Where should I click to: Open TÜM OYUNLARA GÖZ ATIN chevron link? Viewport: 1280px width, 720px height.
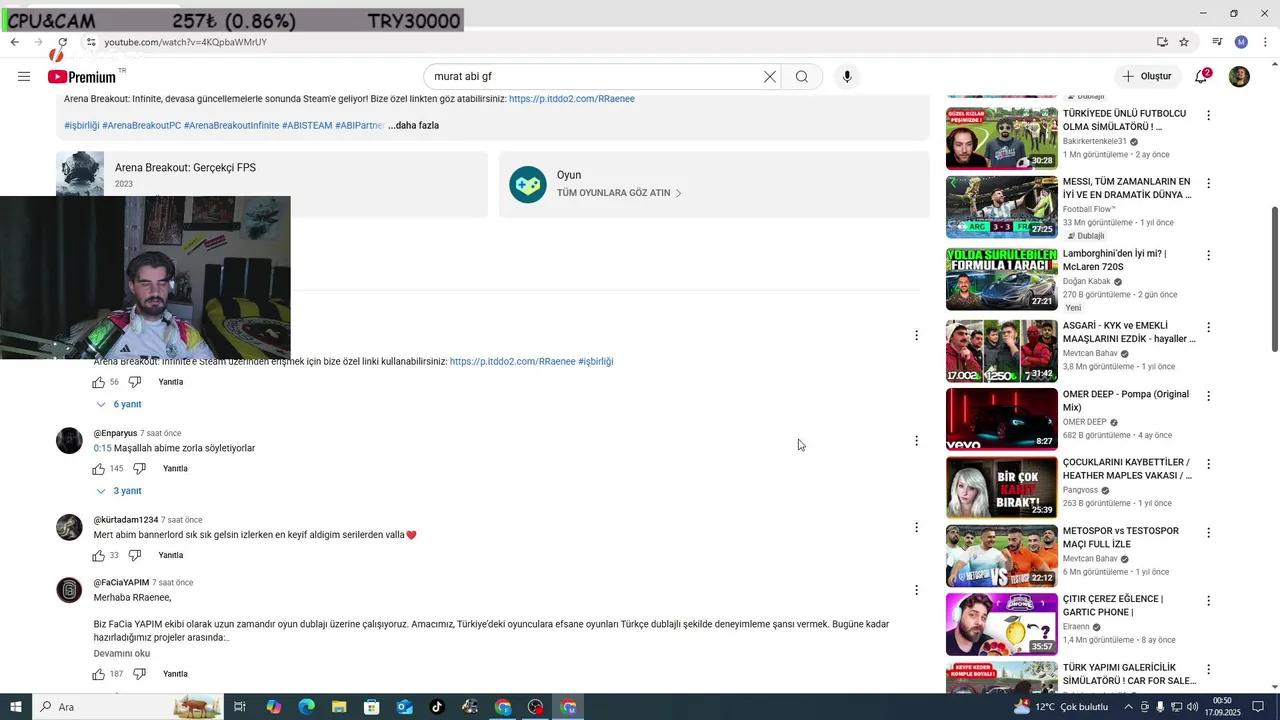pos(619,193)
